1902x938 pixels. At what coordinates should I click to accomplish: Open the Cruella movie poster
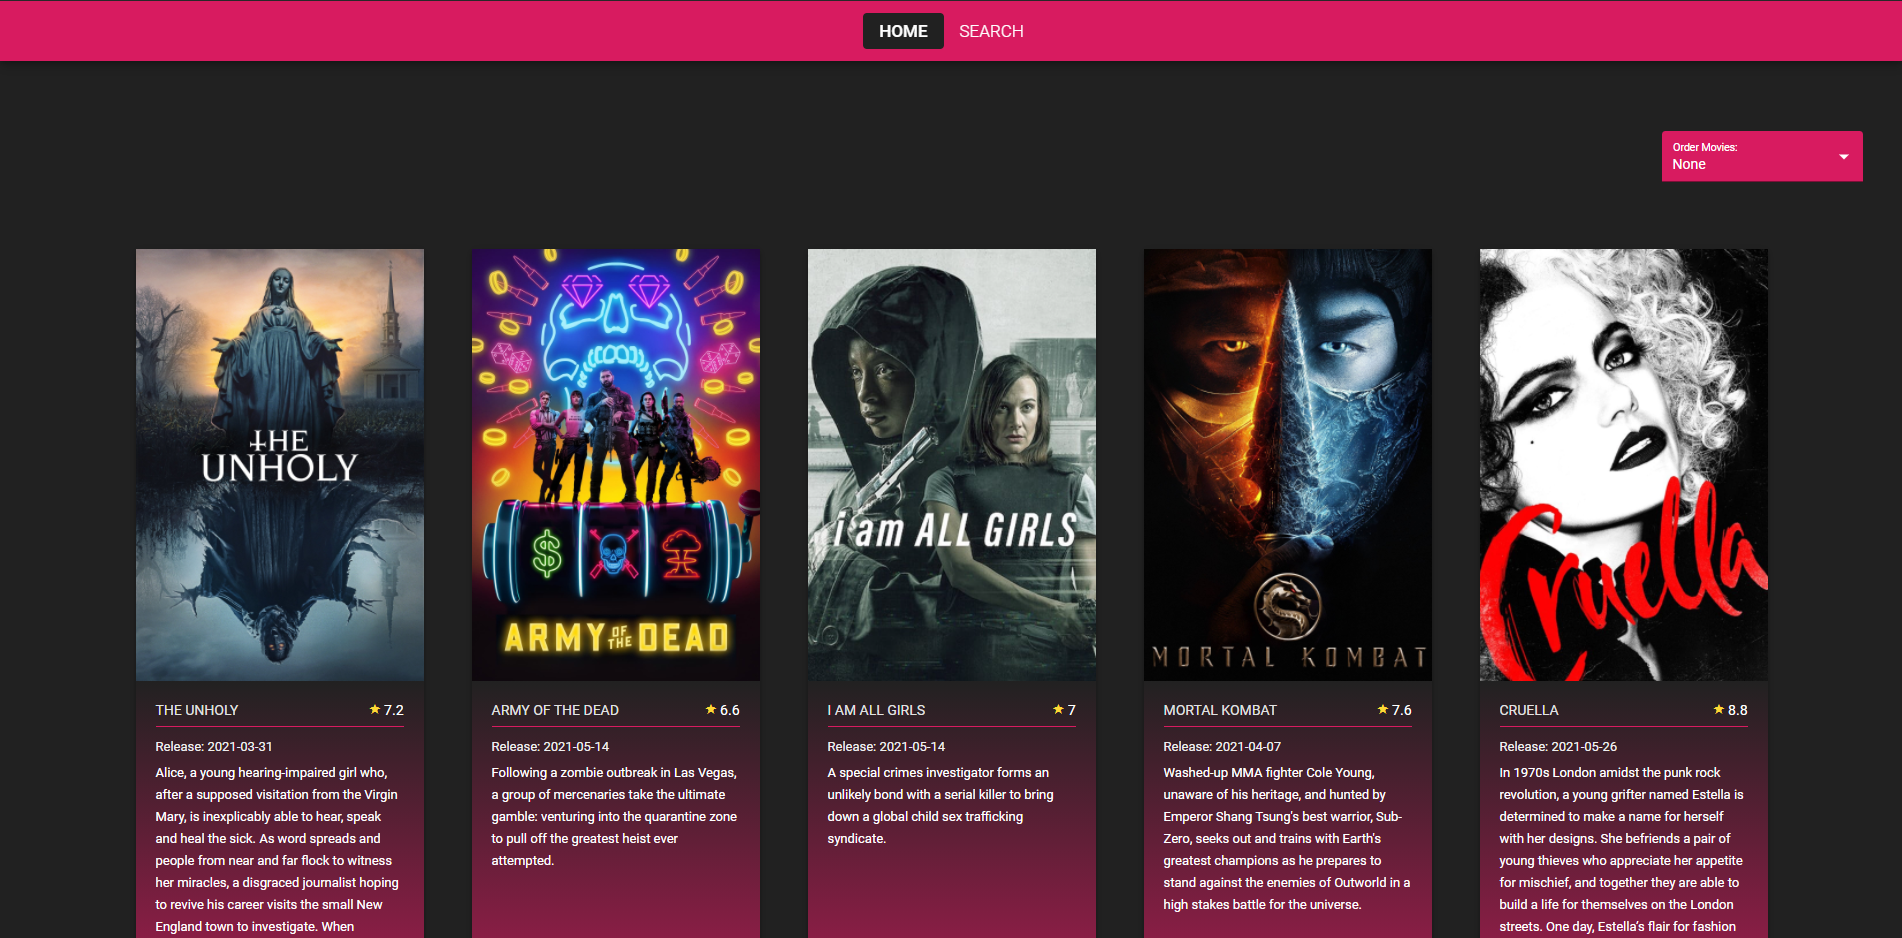point(1624,465)
